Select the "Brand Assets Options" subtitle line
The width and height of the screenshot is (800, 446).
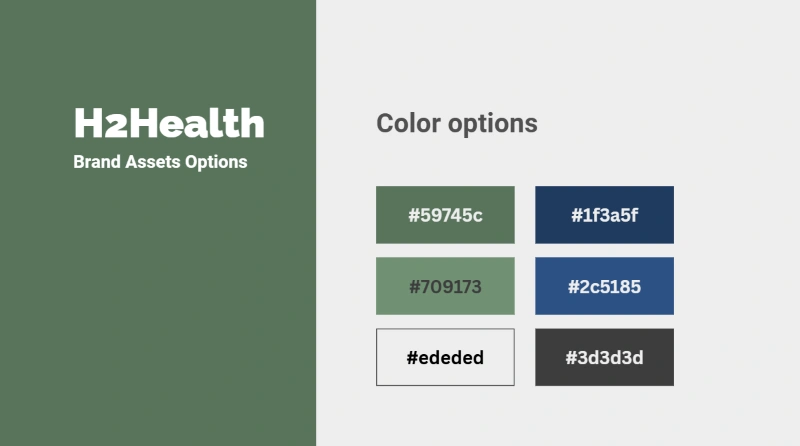(x=160, y=161)
